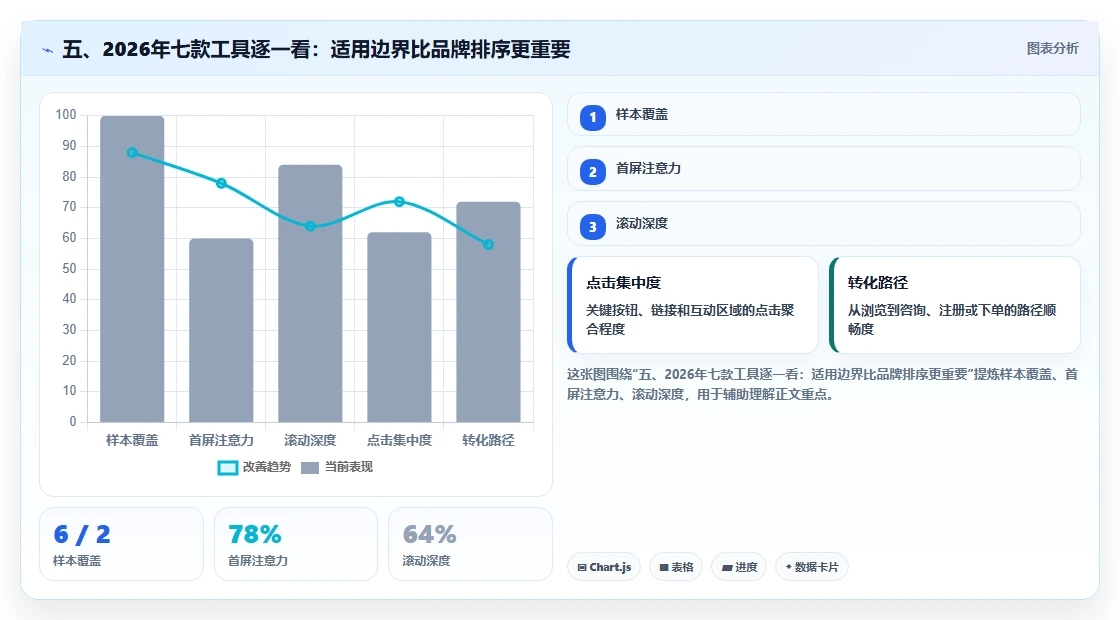Screen dimensions: 1120x620
Task: Click the trend line point on 转化路径 bar
Action: (x=489, y=245)
